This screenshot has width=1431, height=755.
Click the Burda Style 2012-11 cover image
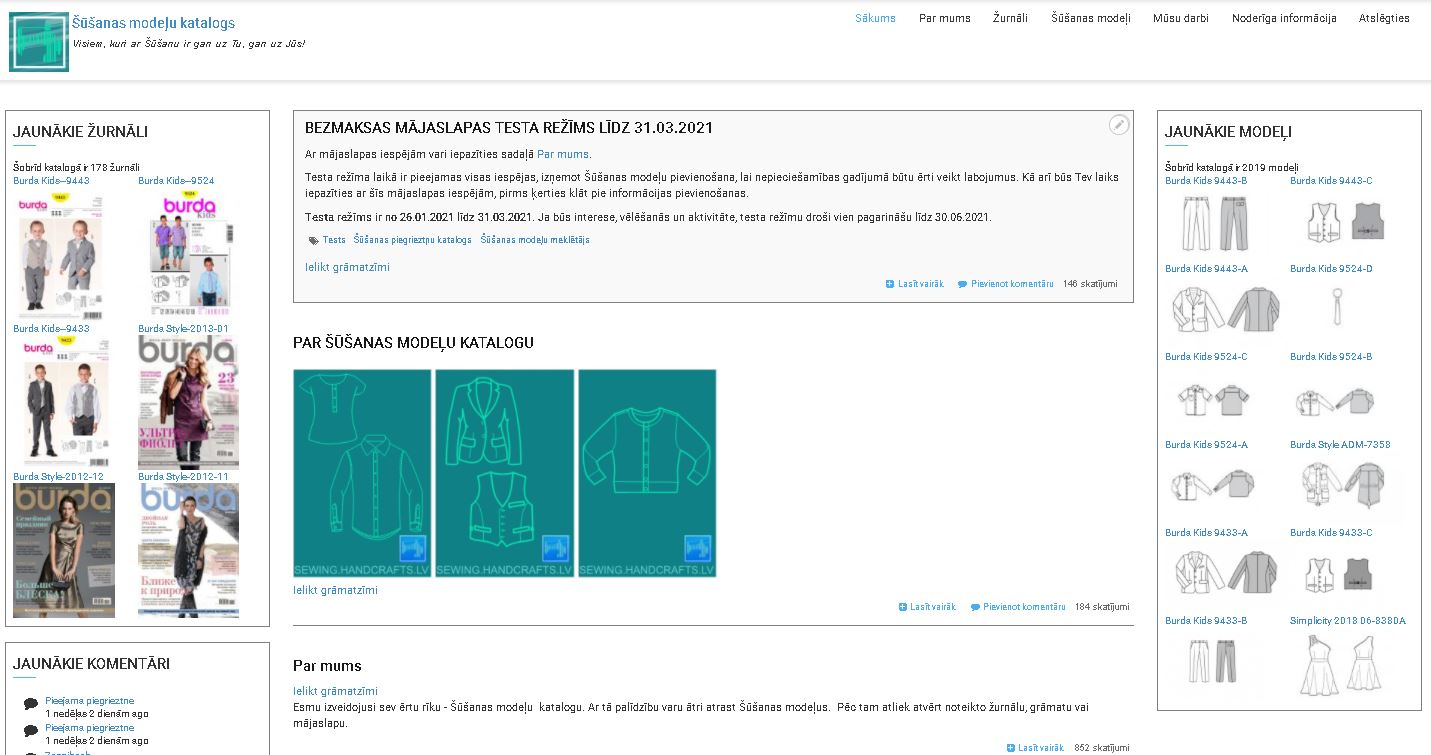coord(188,551)
